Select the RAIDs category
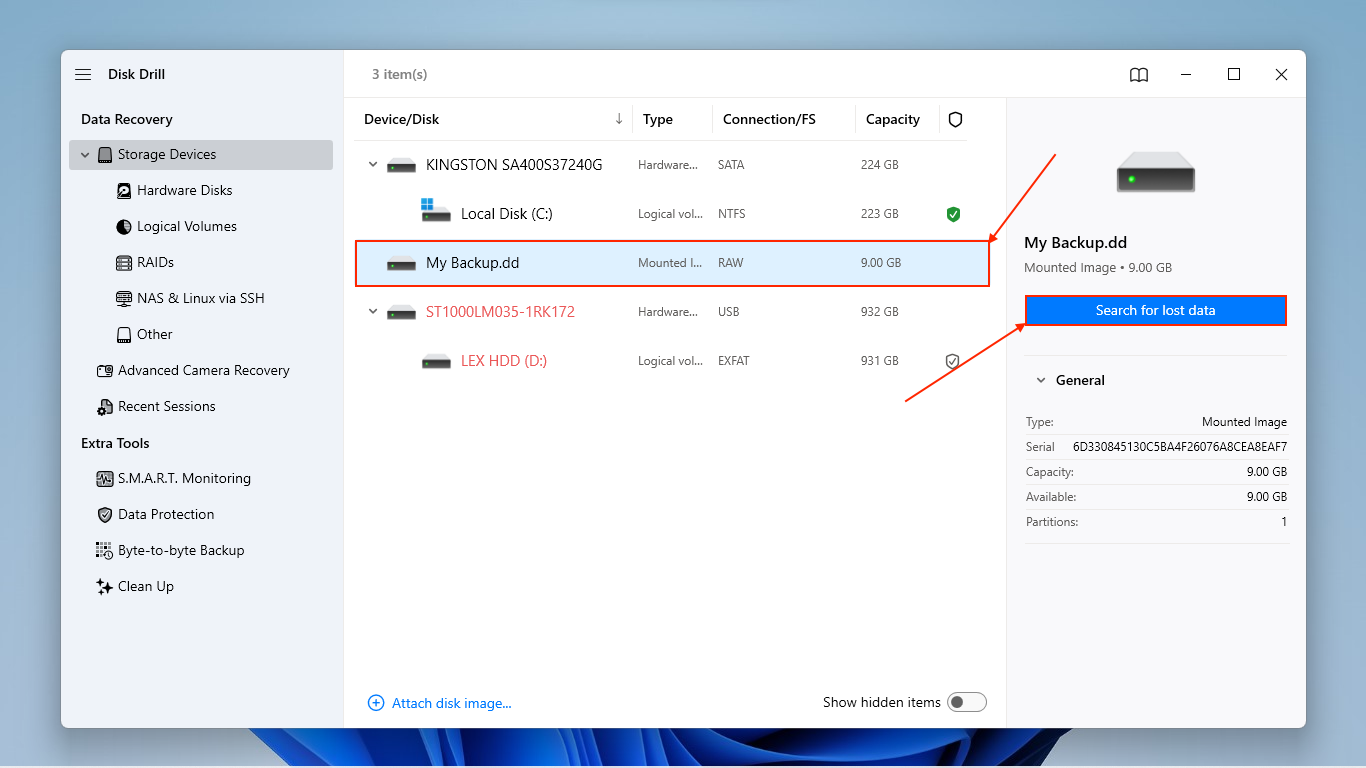Screen dimensions: 1366x768 pos(156,262)
